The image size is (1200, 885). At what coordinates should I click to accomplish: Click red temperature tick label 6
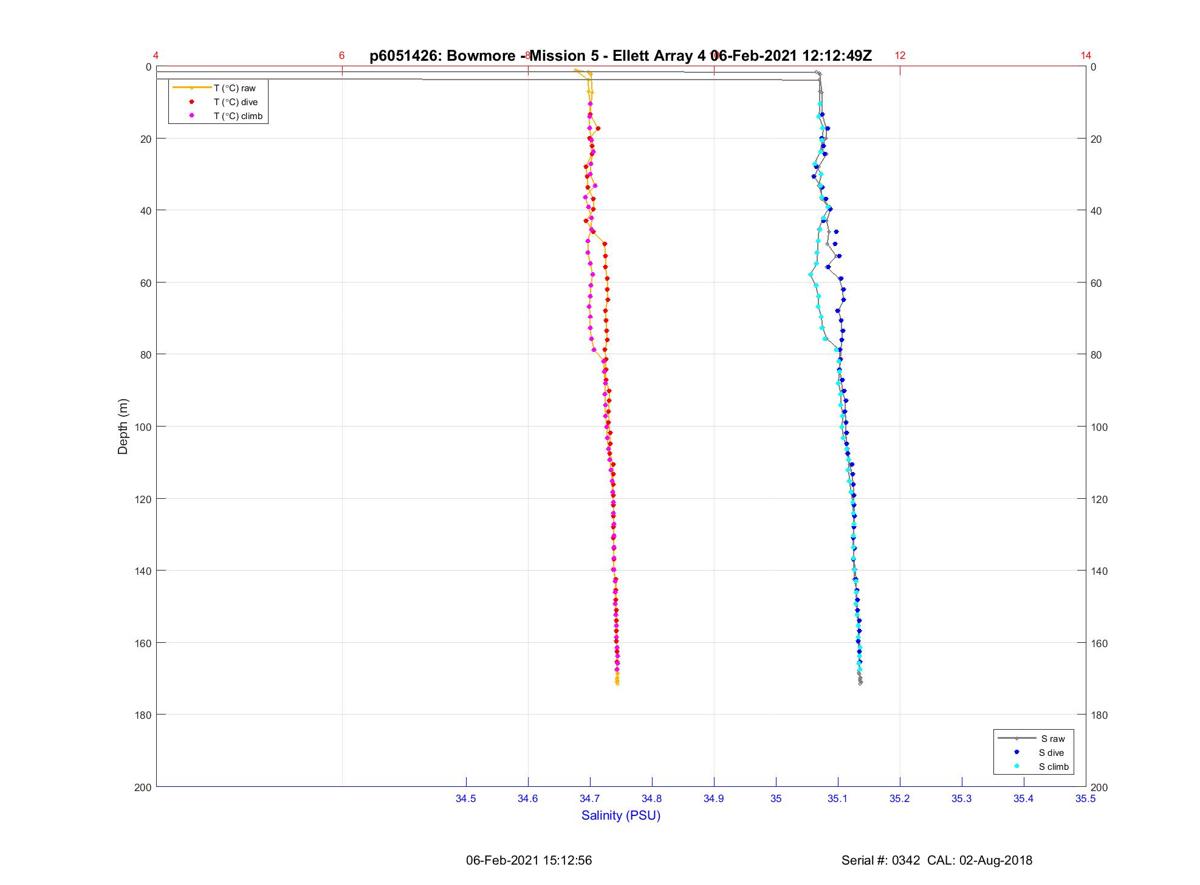coord(342,56)
